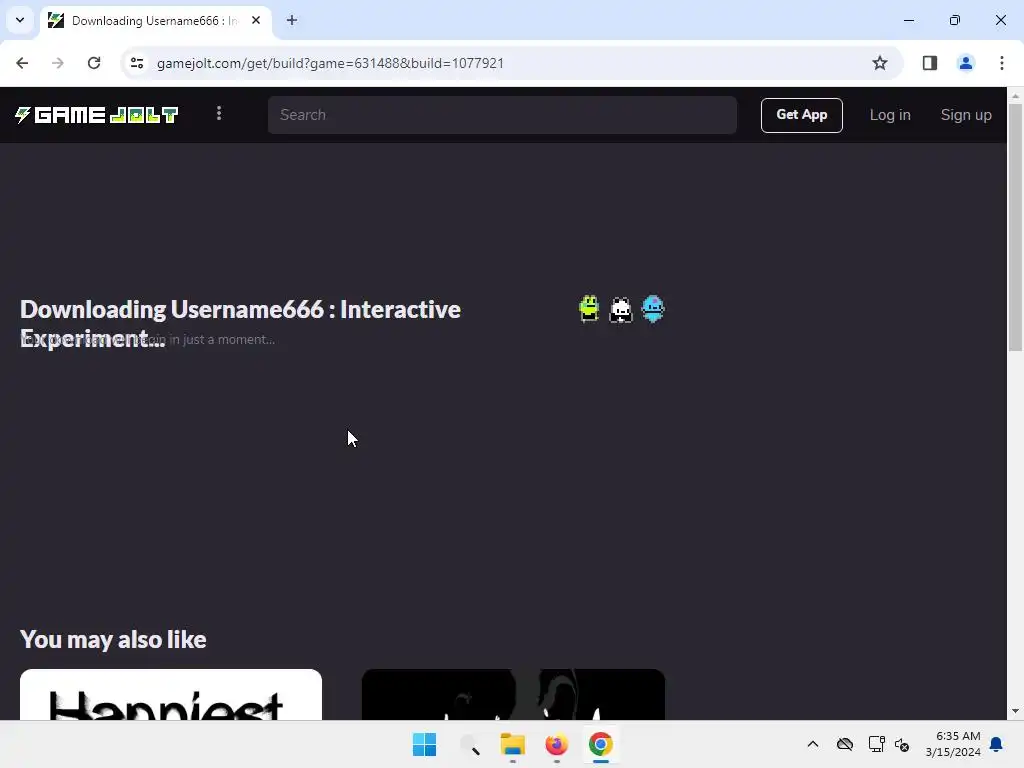Viewport: 1024px width, 768px height.
Task: Reload the current page
Action: click(94, 63)
